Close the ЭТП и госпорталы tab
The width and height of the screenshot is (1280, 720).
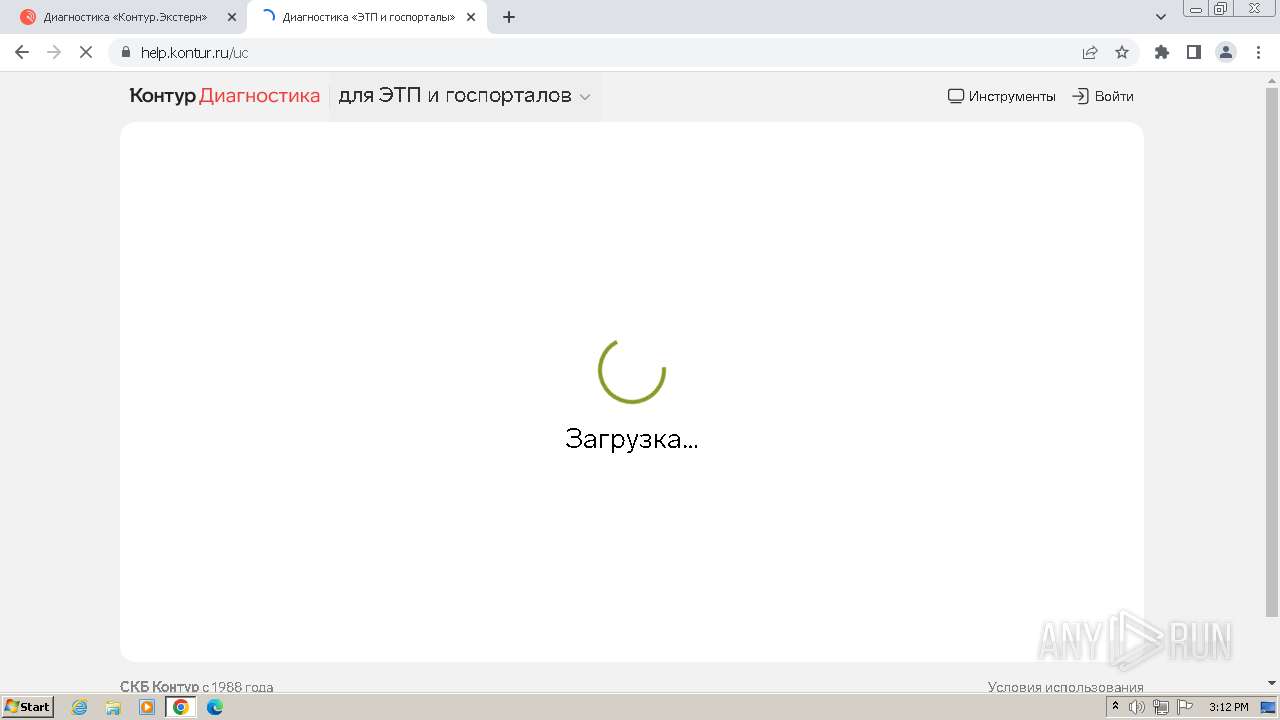pos(471,17)
